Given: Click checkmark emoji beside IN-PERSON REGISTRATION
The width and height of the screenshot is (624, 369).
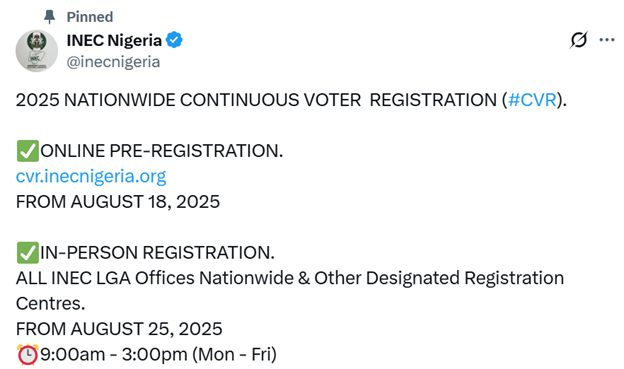Looking at the screenshot, I should click(27, 253).
